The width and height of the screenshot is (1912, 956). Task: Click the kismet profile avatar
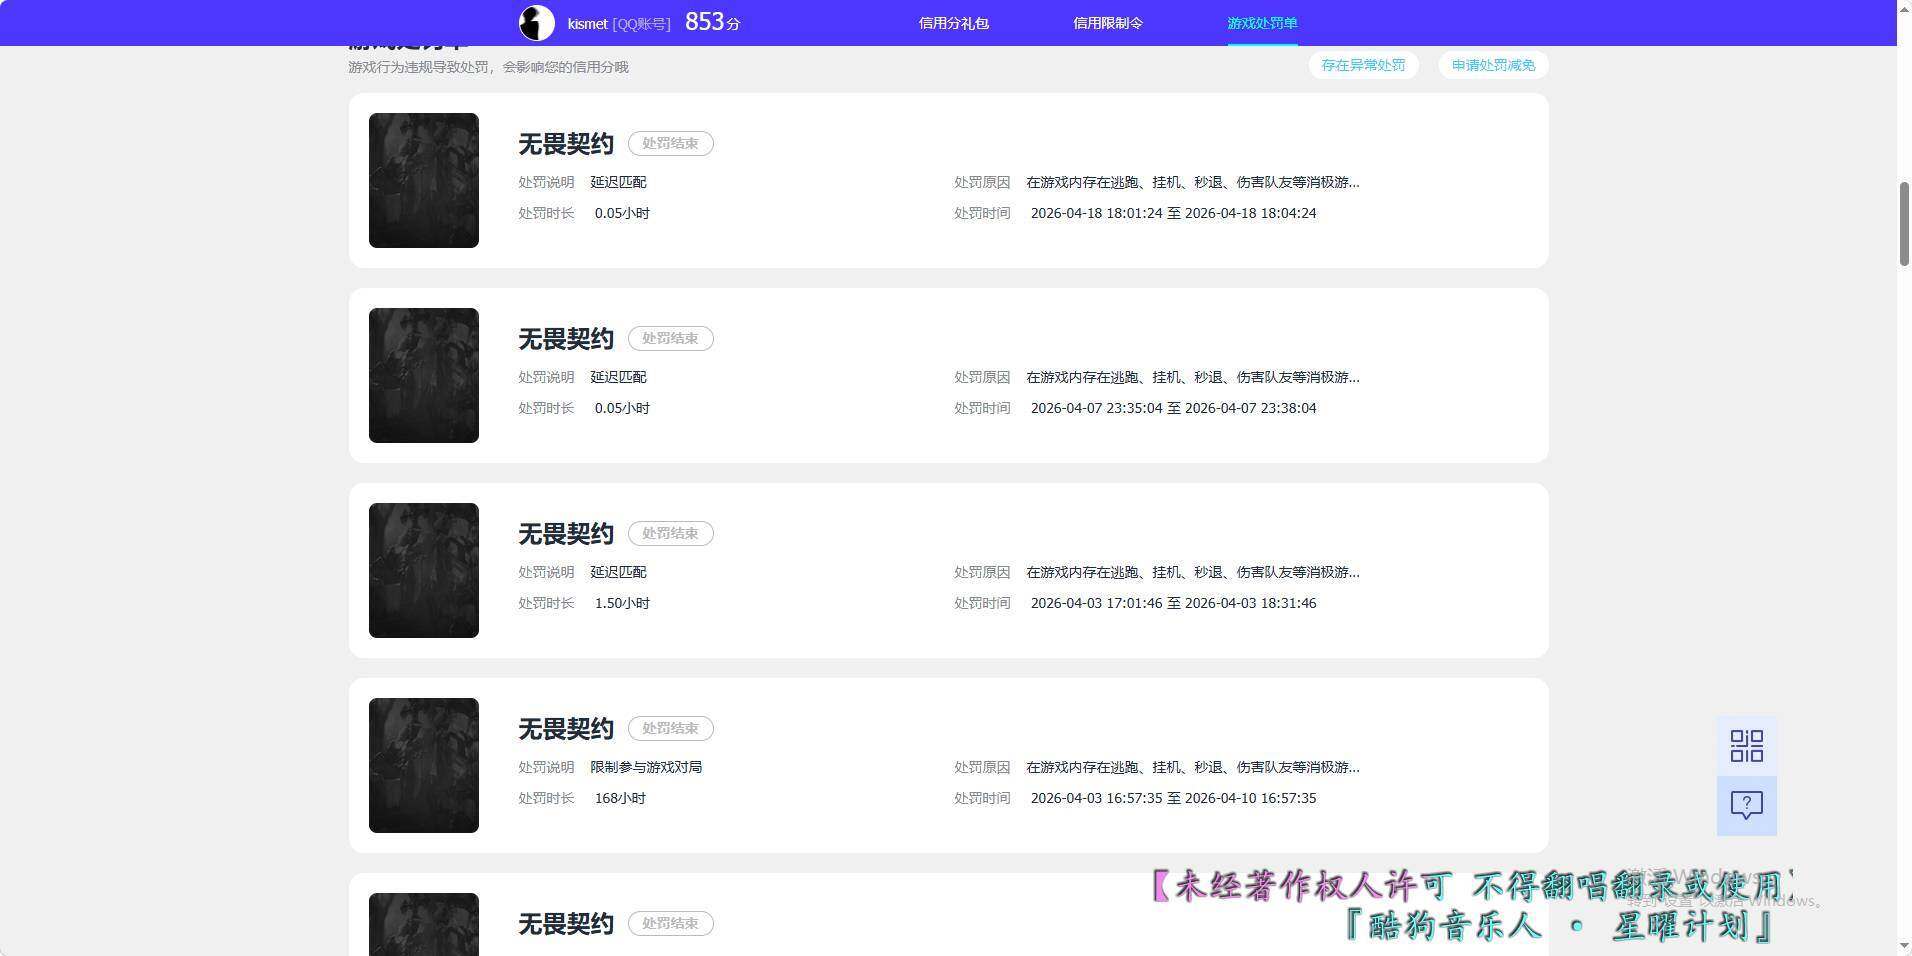[x=536, y=22]
